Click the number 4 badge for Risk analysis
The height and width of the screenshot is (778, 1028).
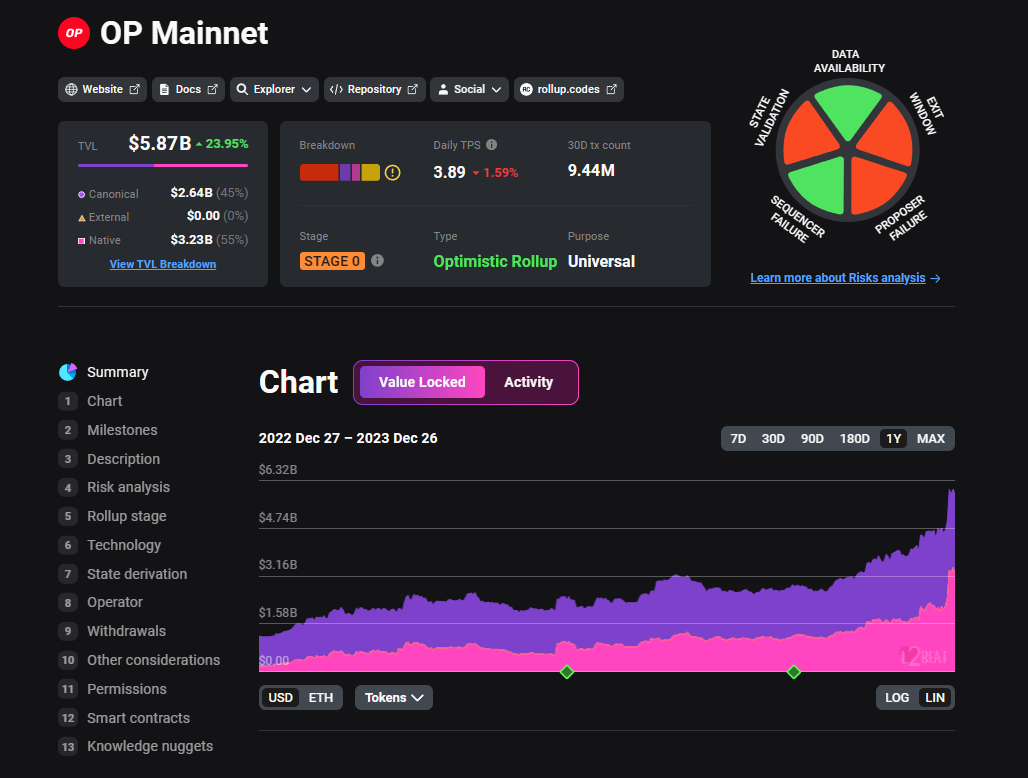click(x=68, y=488)
